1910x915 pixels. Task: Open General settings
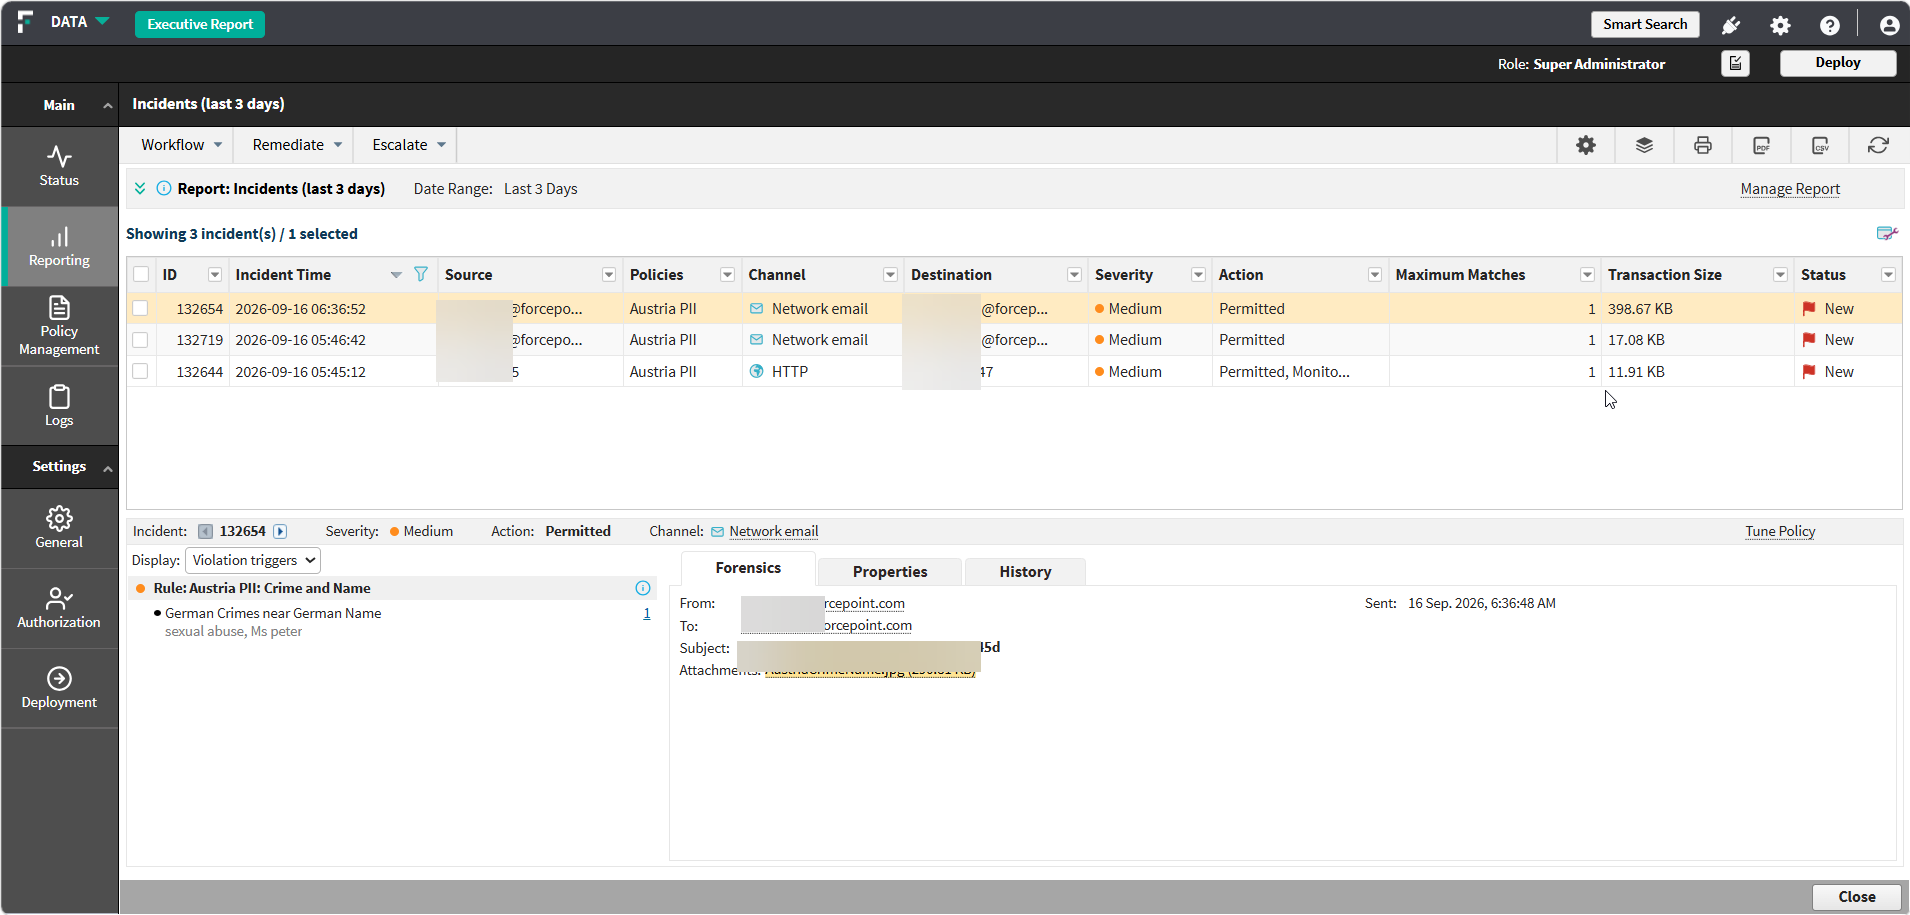pyautogui.click(x=59, y=528)
